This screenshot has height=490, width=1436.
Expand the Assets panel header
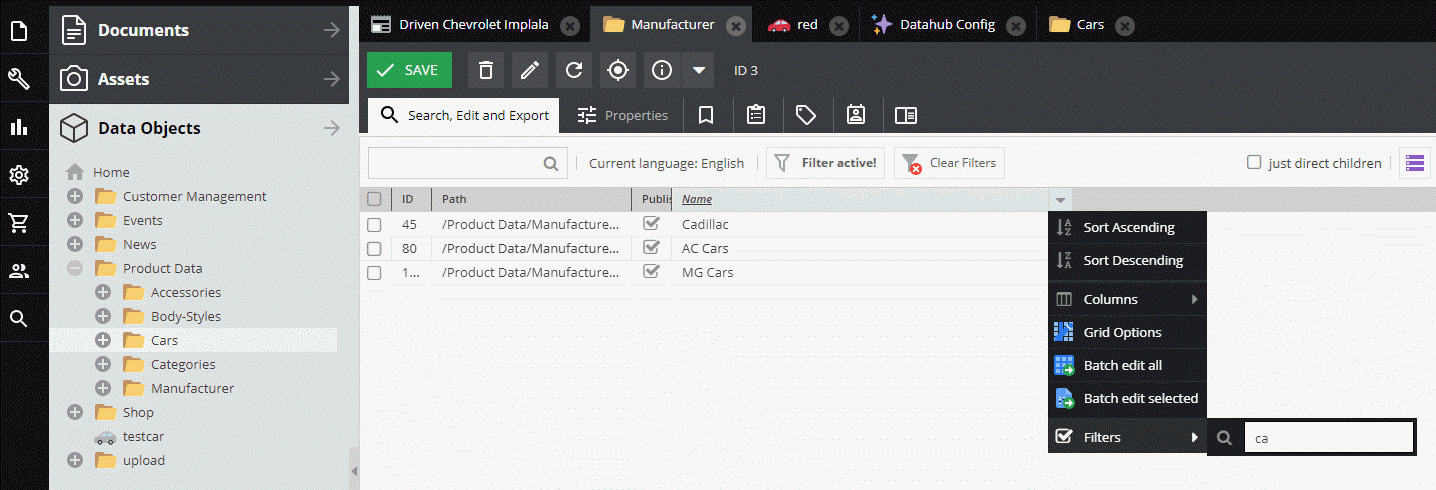[199, 79]
